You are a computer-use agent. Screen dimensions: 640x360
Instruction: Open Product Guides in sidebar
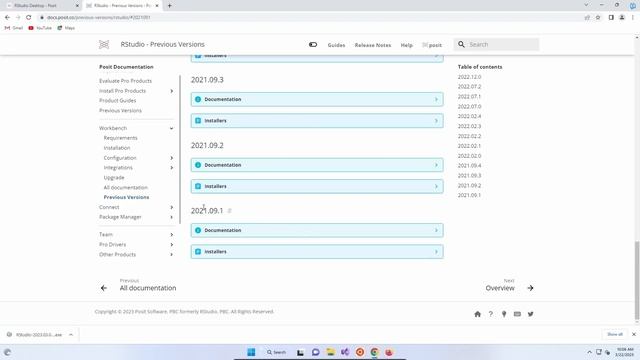[118, 100]
